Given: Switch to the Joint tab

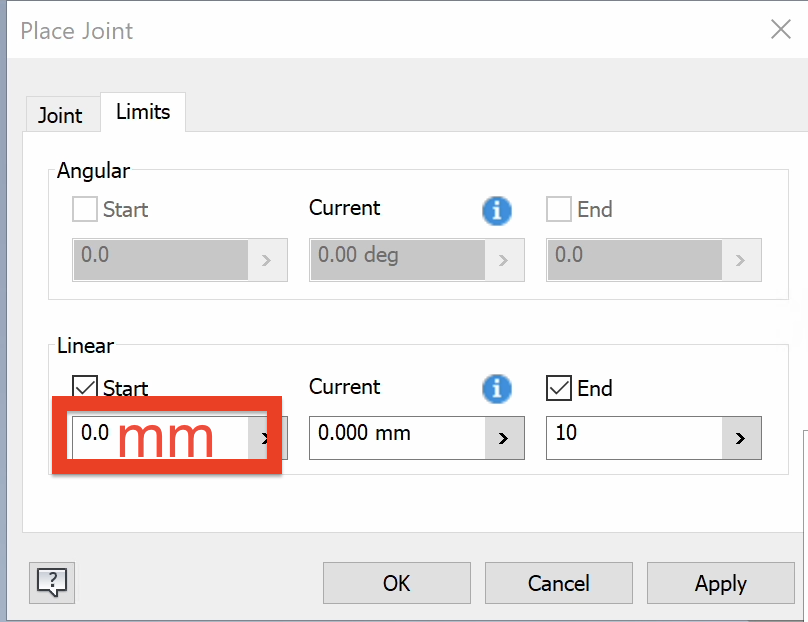Looking at the screenshot, I should point(61,115).
